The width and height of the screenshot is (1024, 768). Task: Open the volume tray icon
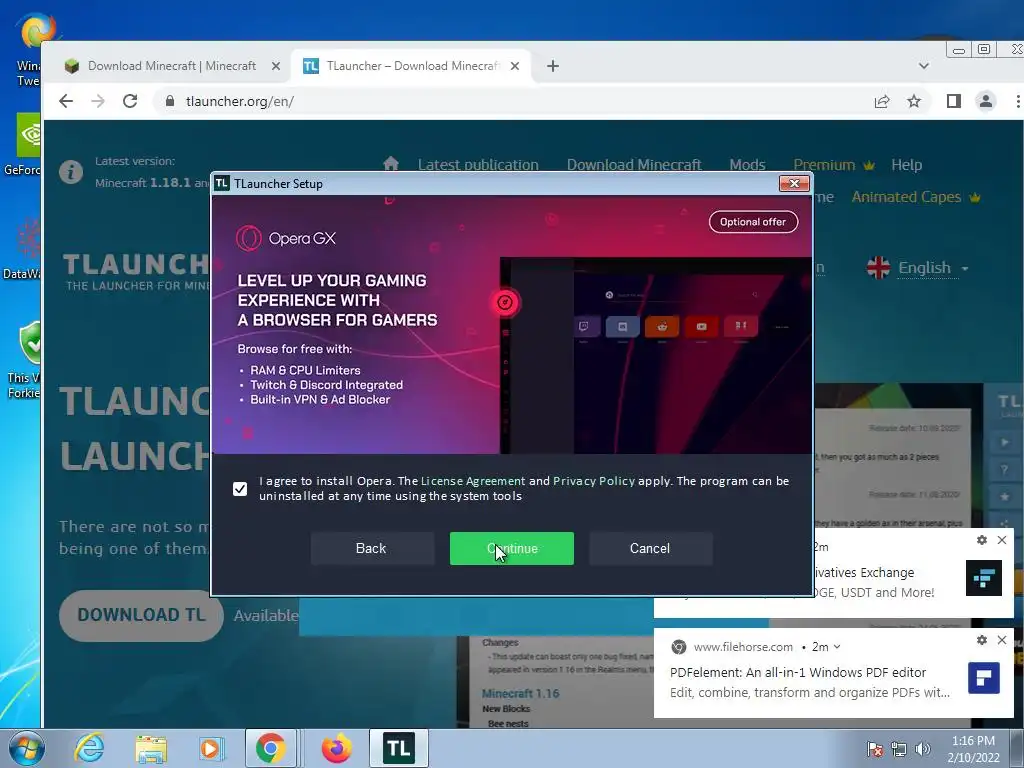point(922,749)
